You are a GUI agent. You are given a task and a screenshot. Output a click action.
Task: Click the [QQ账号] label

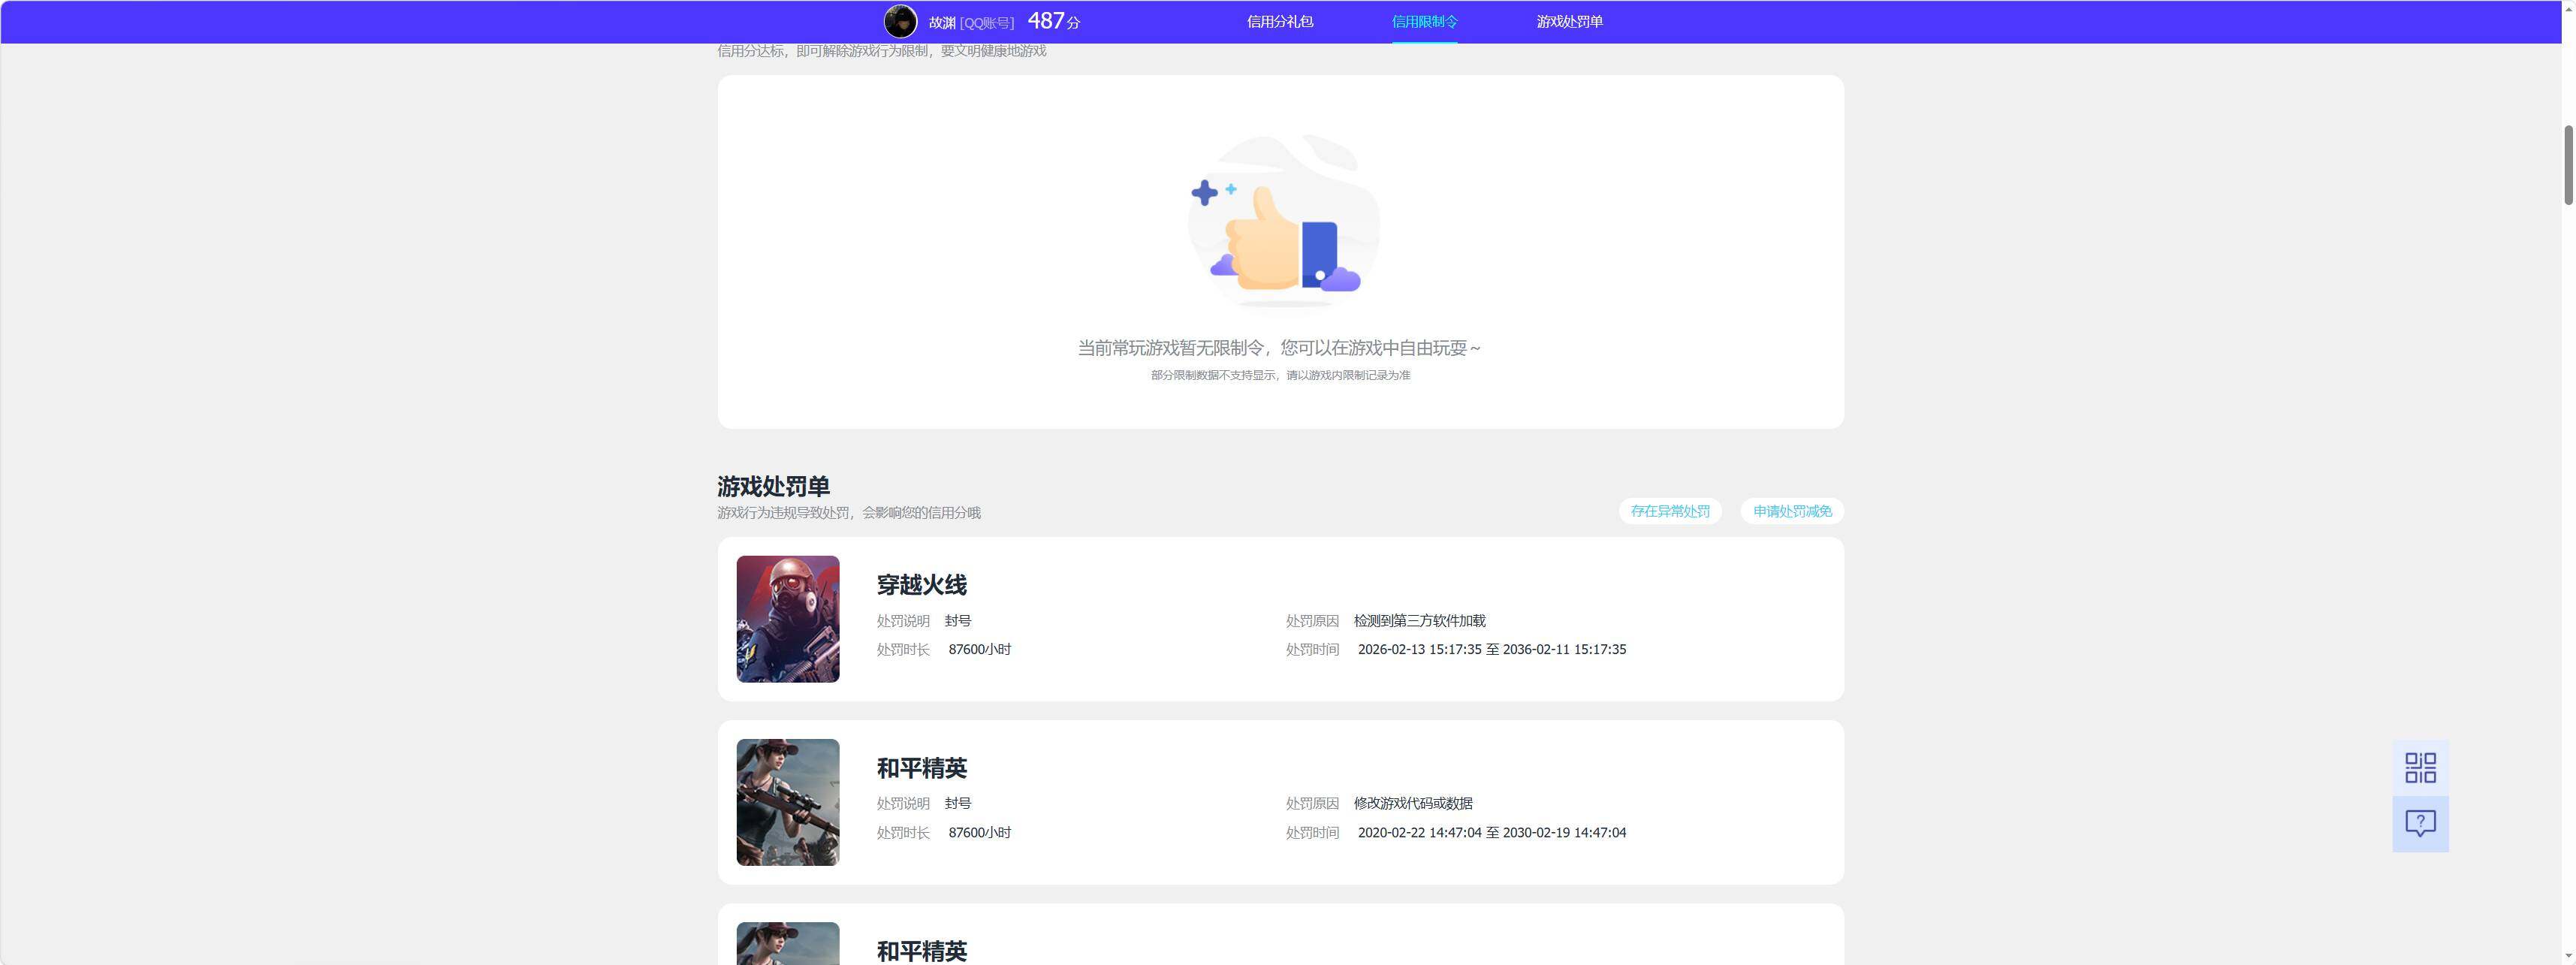click(987, 23)
